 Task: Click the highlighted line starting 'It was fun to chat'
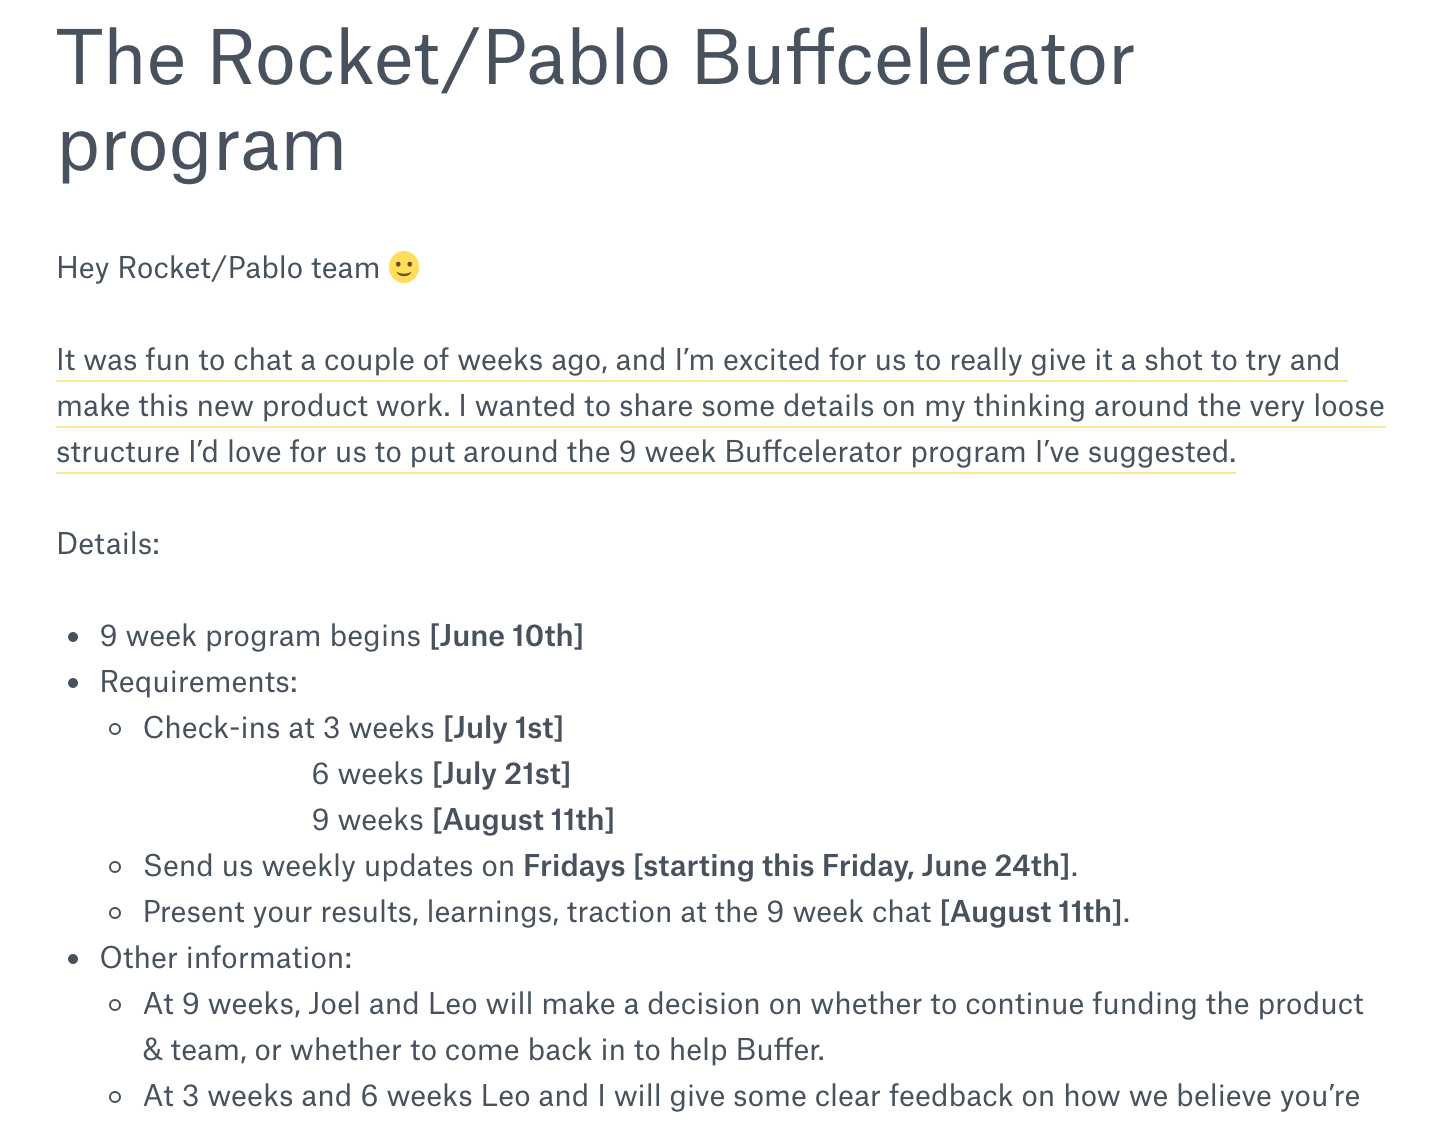pos(698,360)
